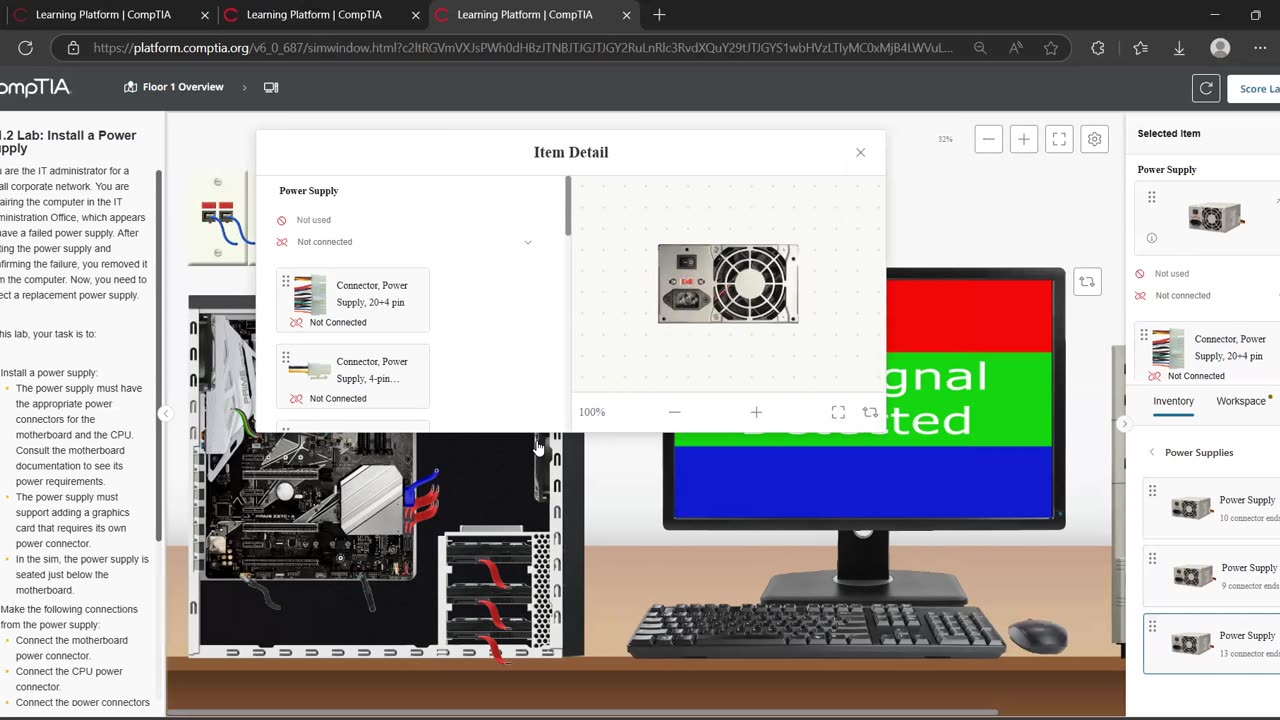Rotate item in detail preview

pos(870,412)
